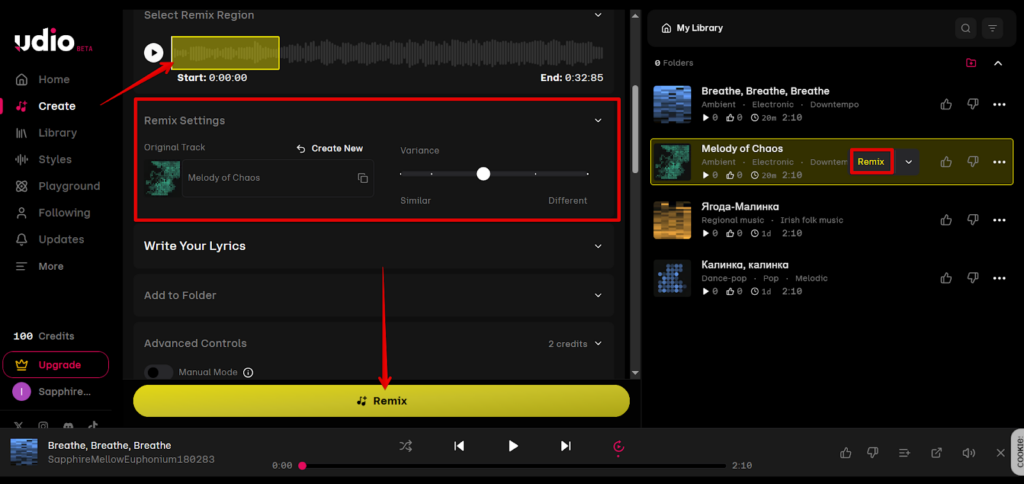Open more options for Melody of Chaos

999,162
